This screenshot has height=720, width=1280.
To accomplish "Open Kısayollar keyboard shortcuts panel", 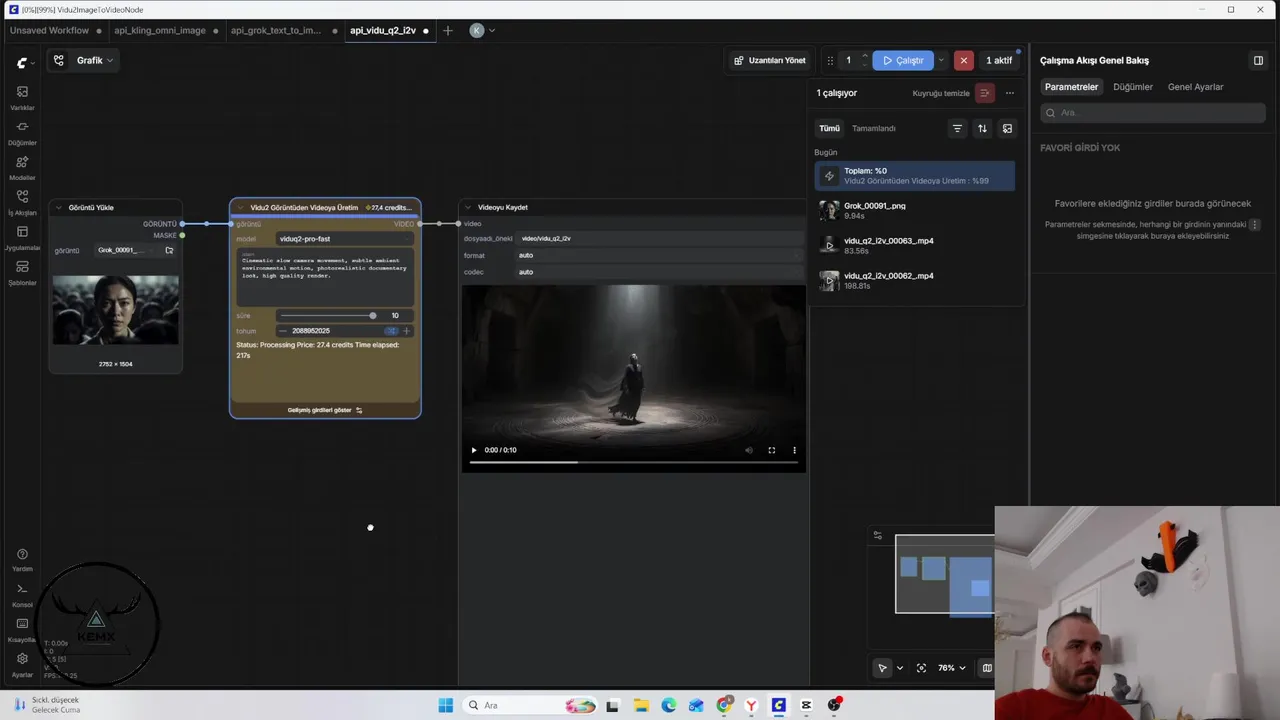I will [x=22, y=629].
